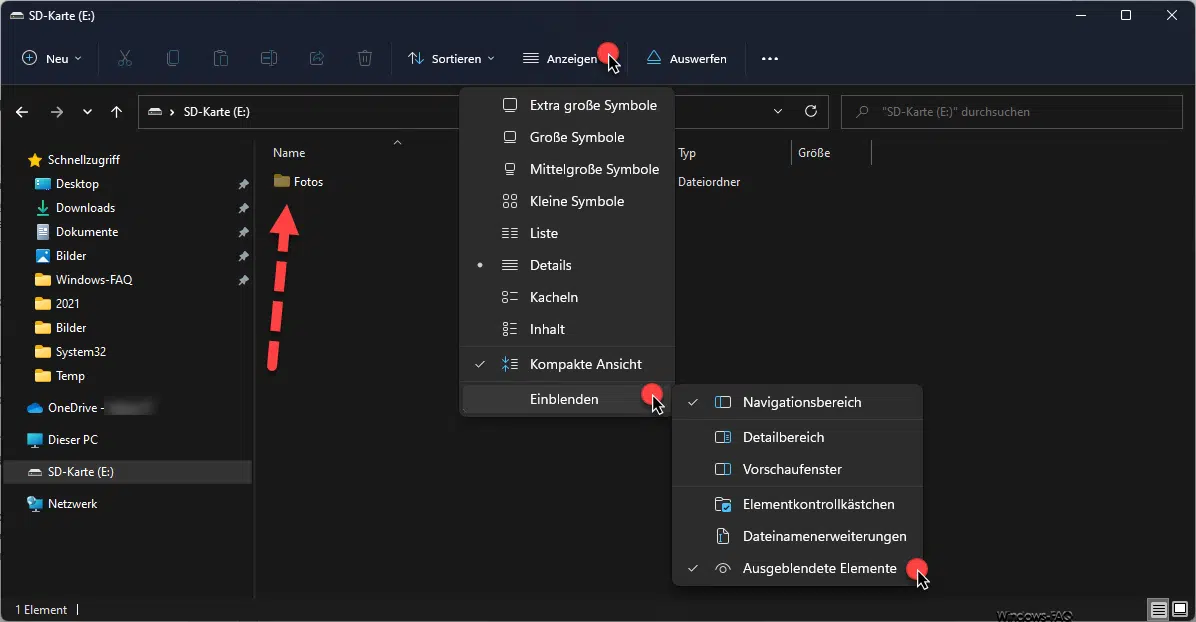Toggle the Detailbereich pane
1196x622 pixels.
[797, 437]
